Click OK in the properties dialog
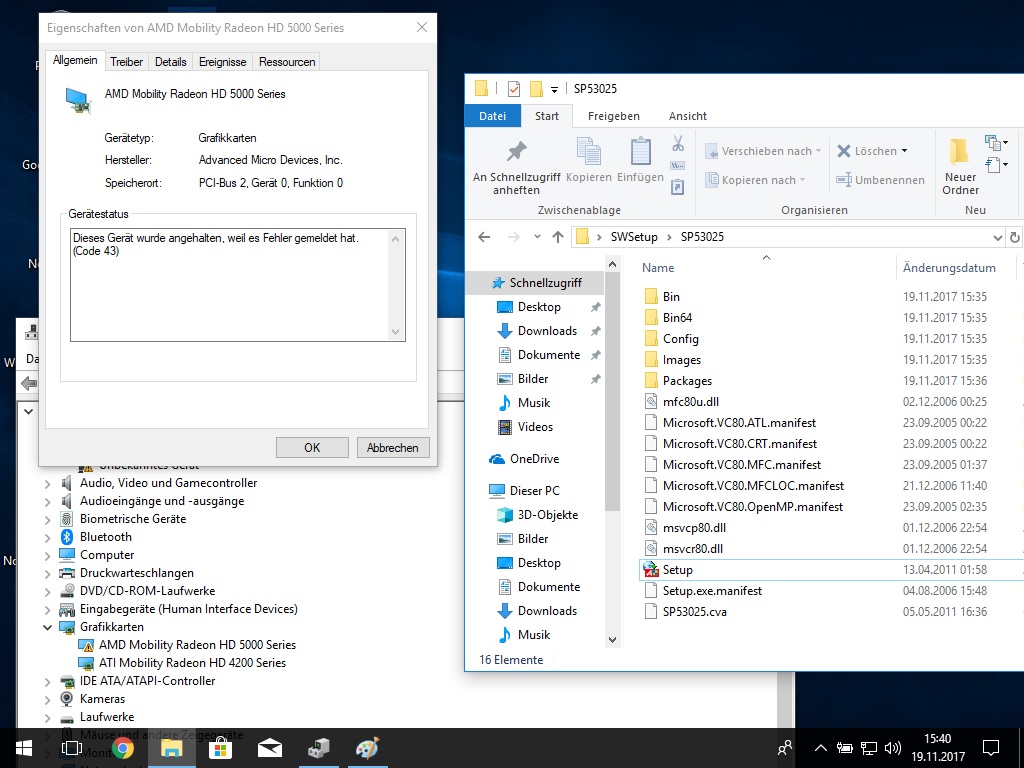Screen dimensions: 1024x768 tap(312, 447)
